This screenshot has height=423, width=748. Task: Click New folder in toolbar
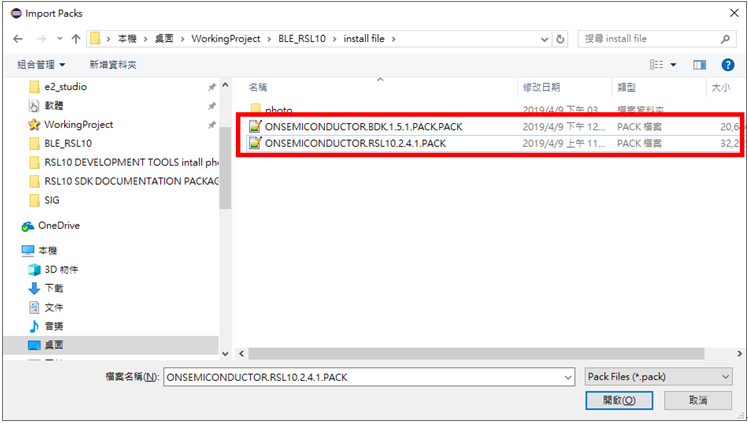113,65
